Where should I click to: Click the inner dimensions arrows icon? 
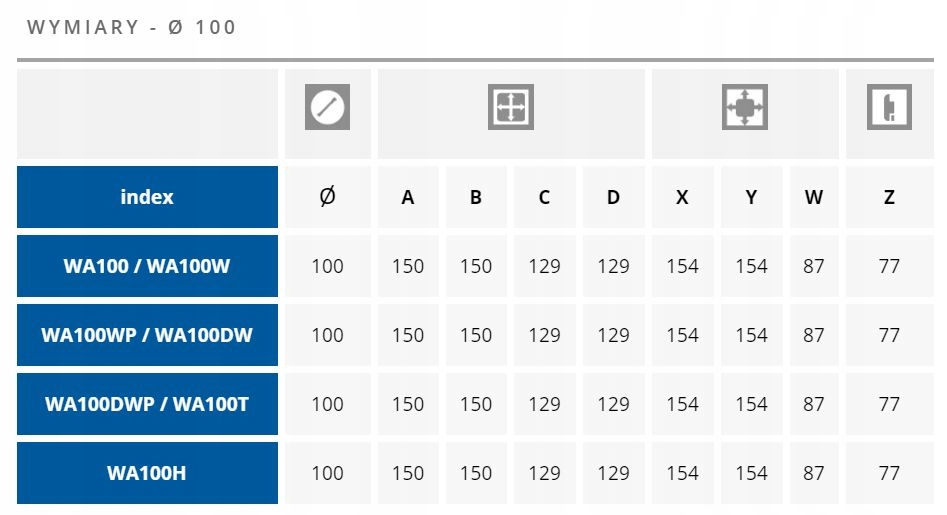tap(510, 107)
